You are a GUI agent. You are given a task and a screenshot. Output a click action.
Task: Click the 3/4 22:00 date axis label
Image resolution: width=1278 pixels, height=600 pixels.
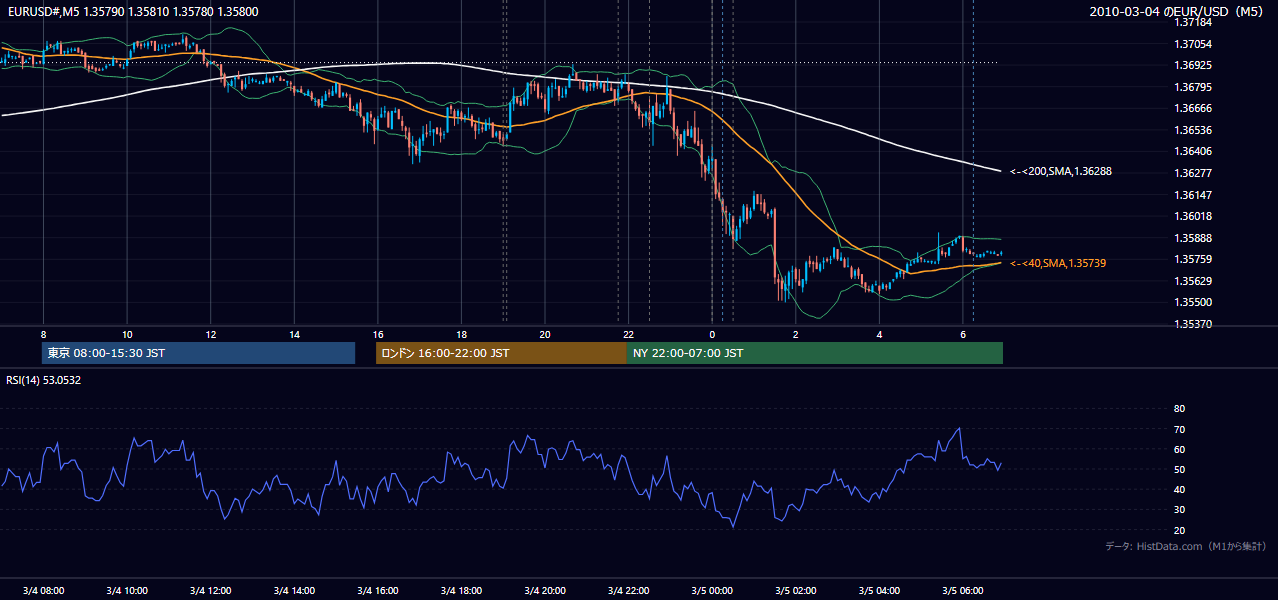pyautogui.click(x=628, y=590)
